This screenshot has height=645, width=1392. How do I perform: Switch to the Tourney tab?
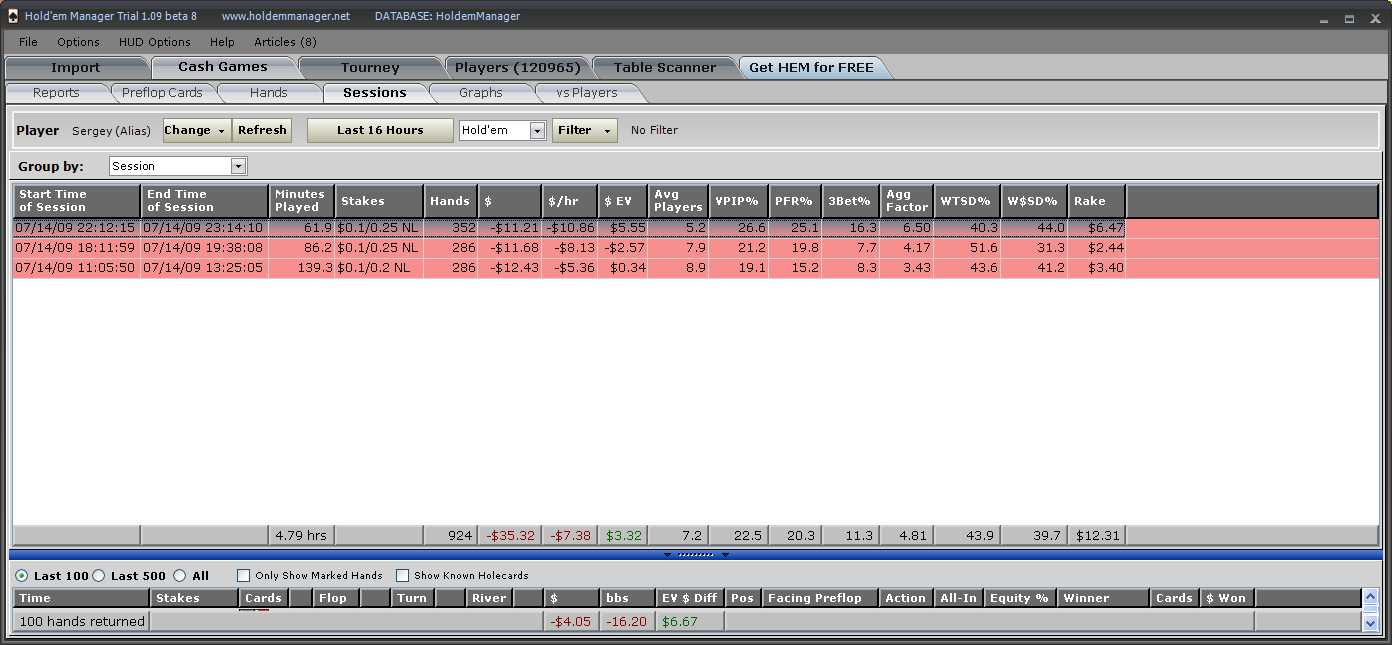pyautogui.click(x=369, y=68)
